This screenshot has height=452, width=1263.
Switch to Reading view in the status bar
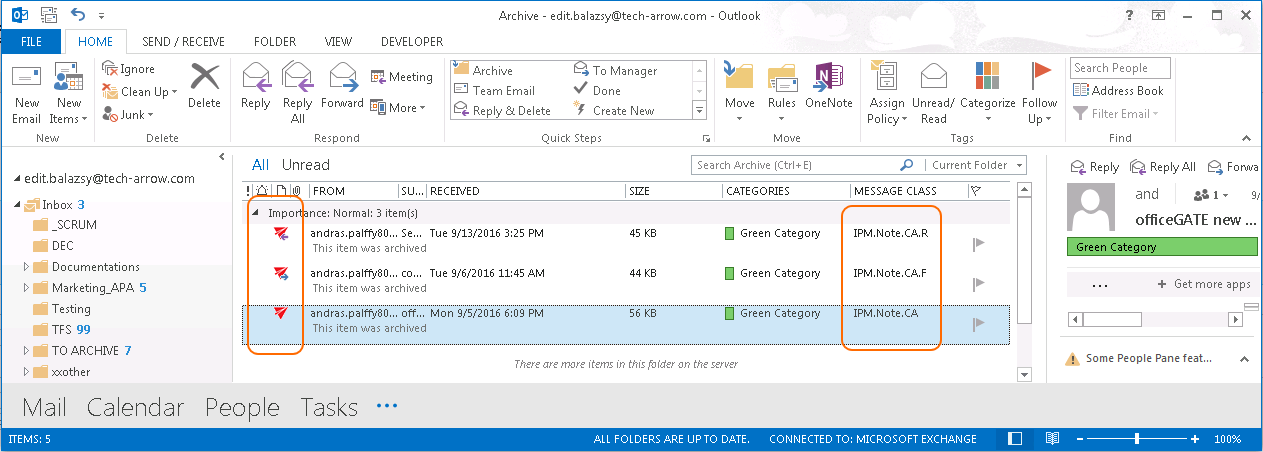1052,439
